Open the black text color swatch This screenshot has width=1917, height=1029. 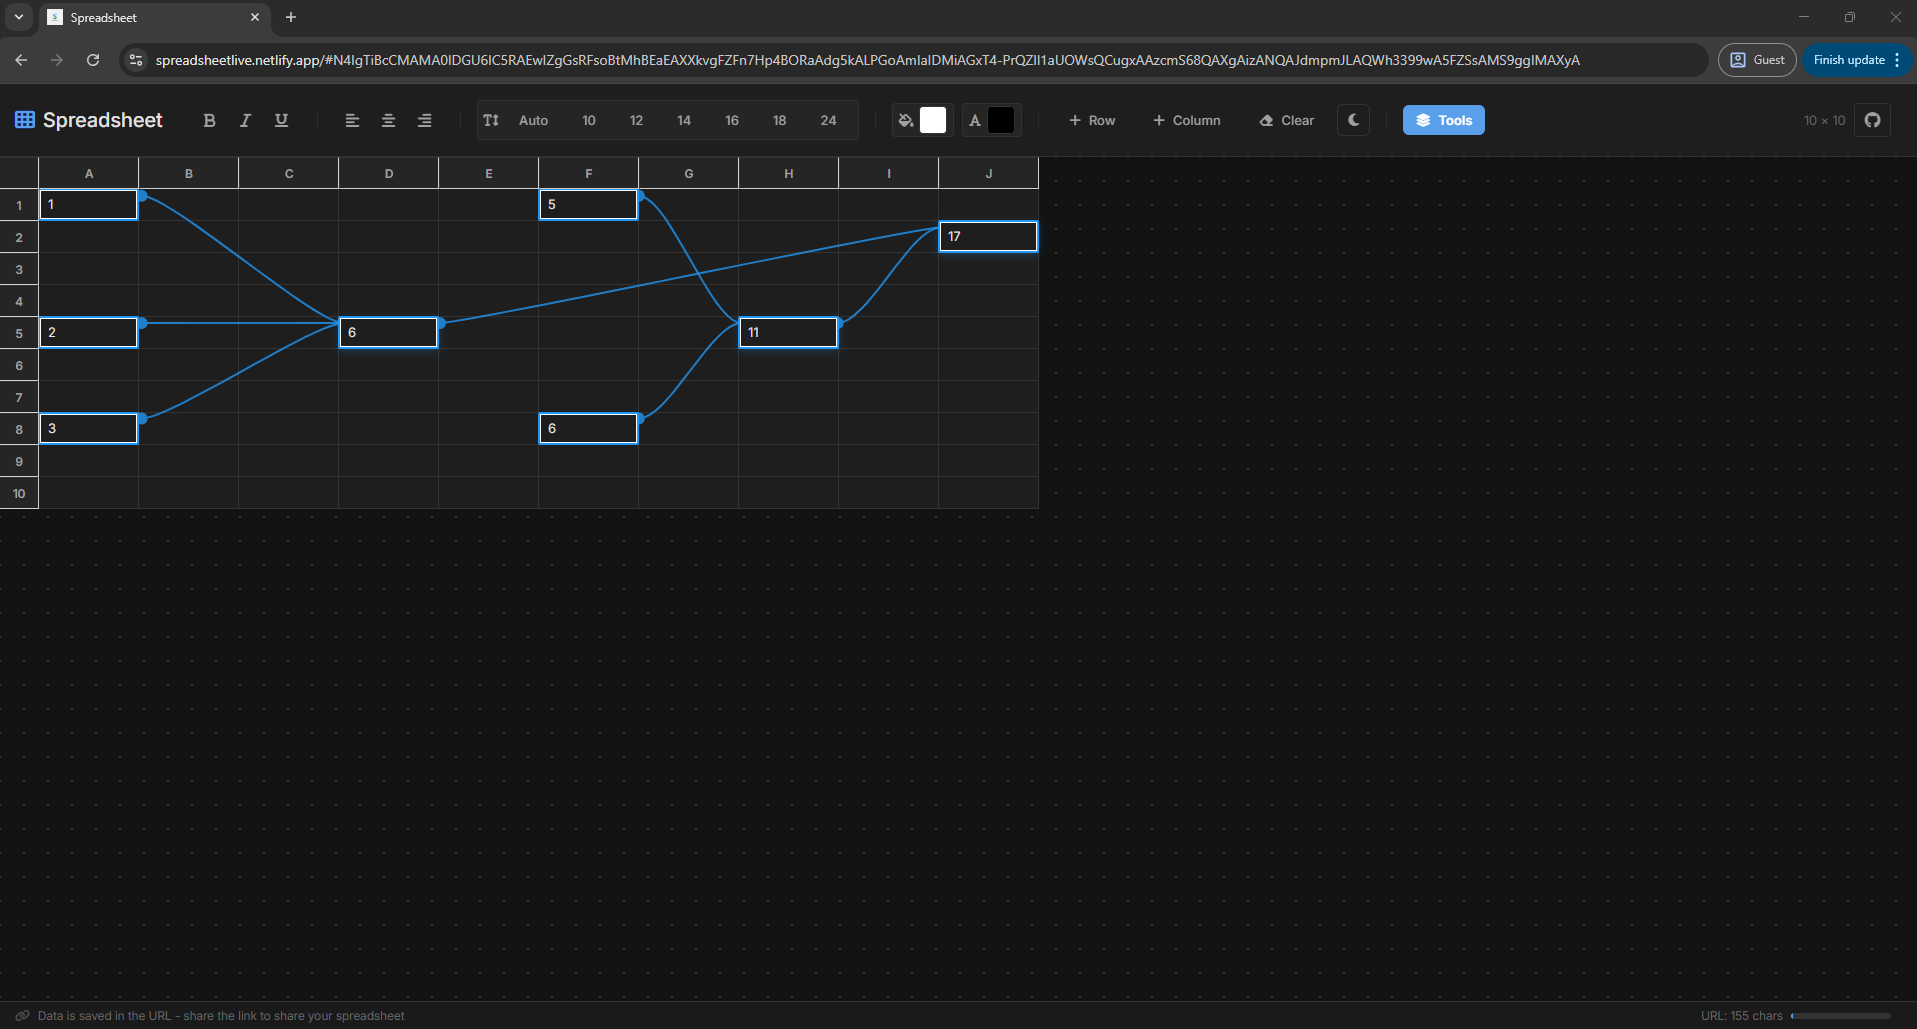[x=1001, y=120]
